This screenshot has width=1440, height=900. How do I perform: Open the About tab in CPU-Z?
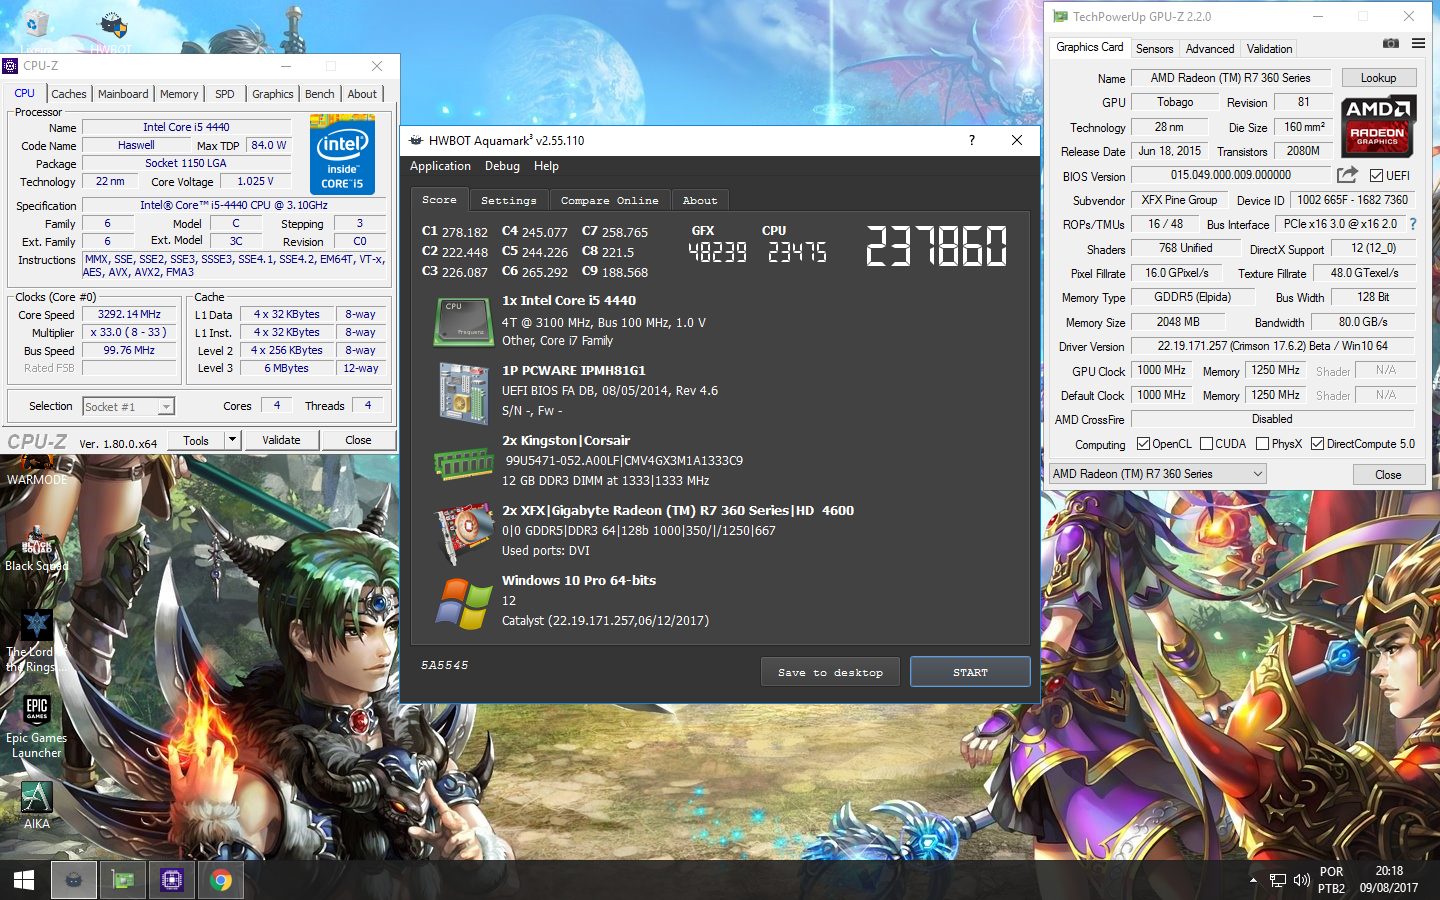(x=362, y=94)
